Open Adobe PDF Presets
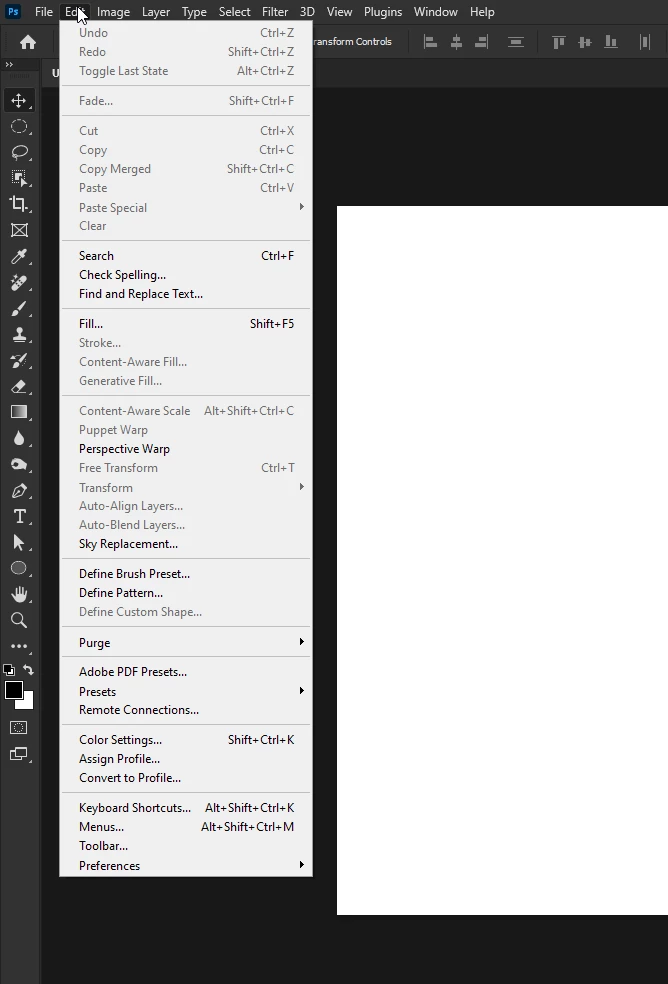 pyautogui.click(x=186, y=671)
